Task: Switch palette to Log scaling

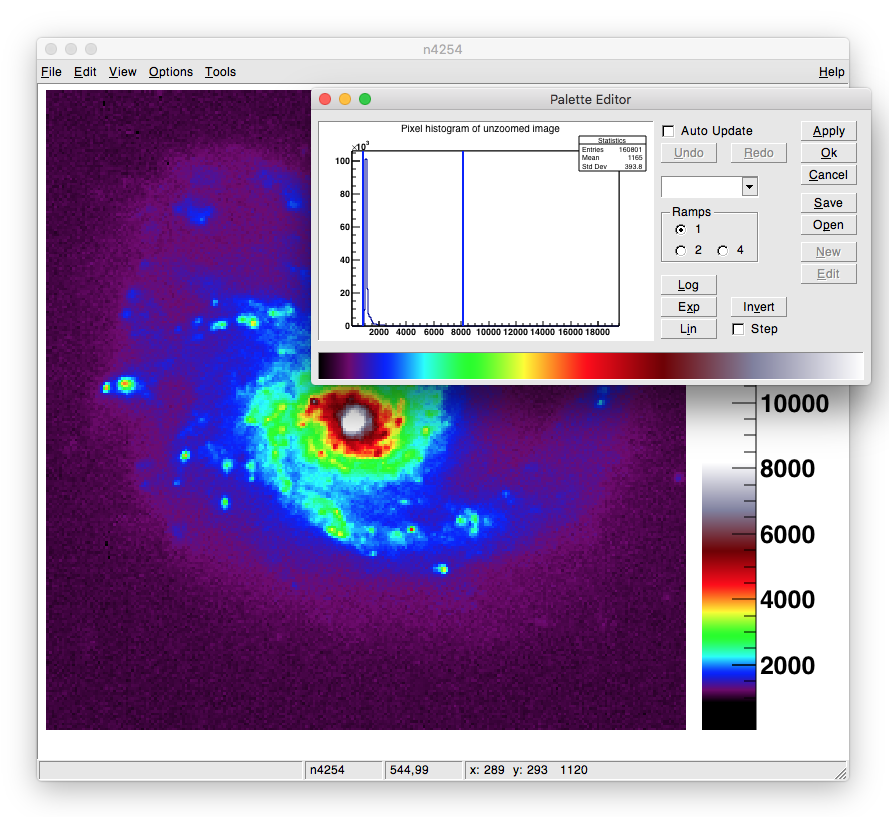Action: point(688,285)
